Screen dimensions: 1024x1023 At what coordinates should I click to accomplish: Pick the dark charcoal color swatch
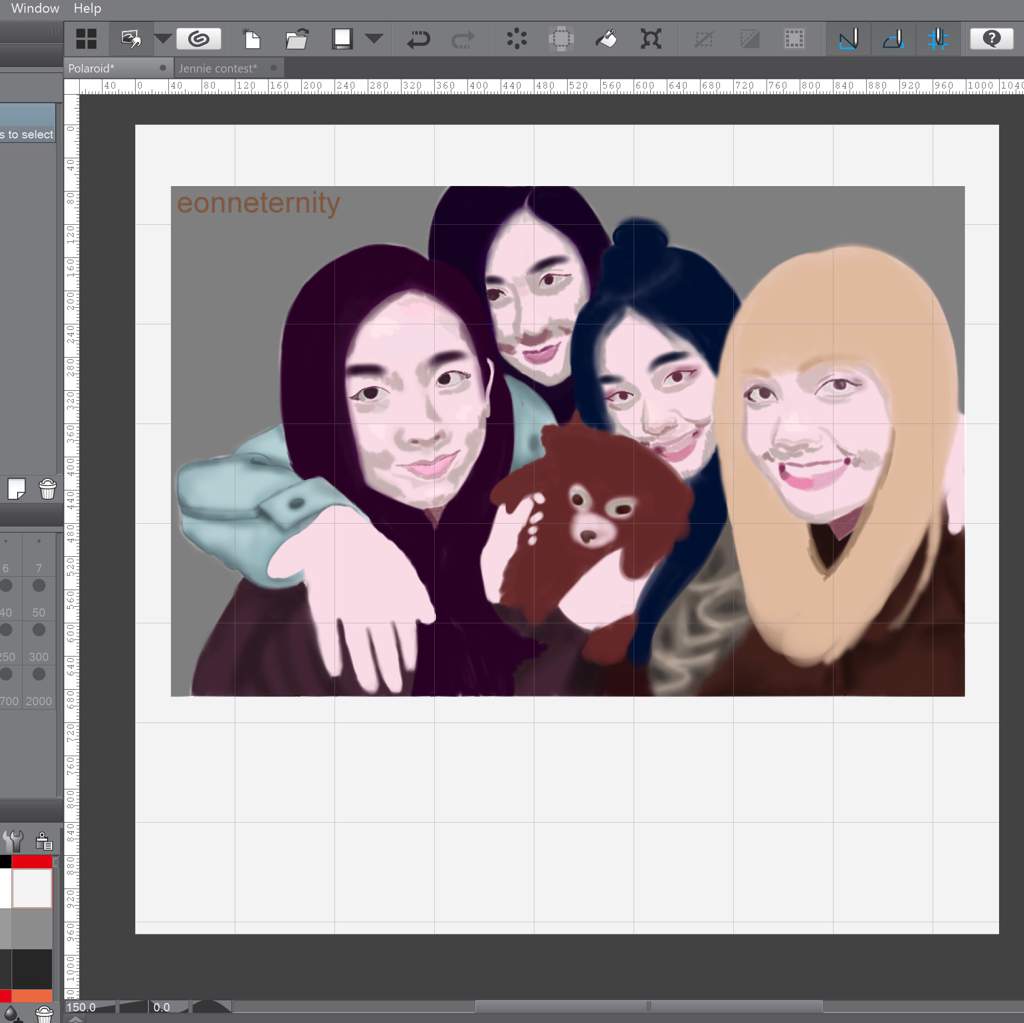coord(31,969)
